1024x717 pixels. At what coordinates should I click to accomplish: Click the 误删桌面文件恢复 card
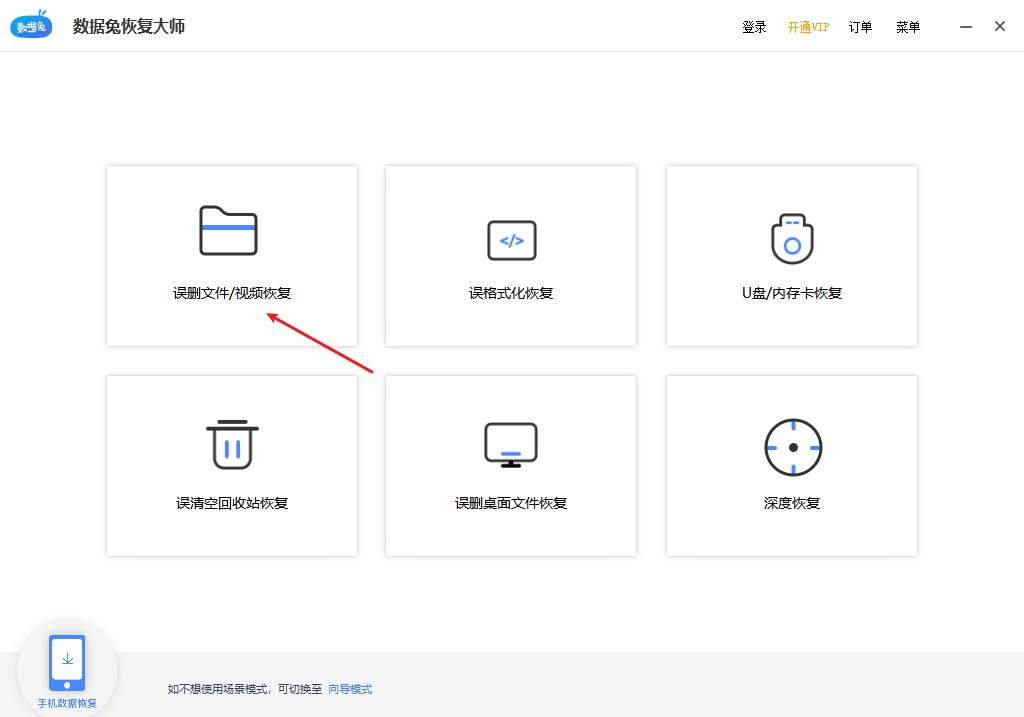510,466
